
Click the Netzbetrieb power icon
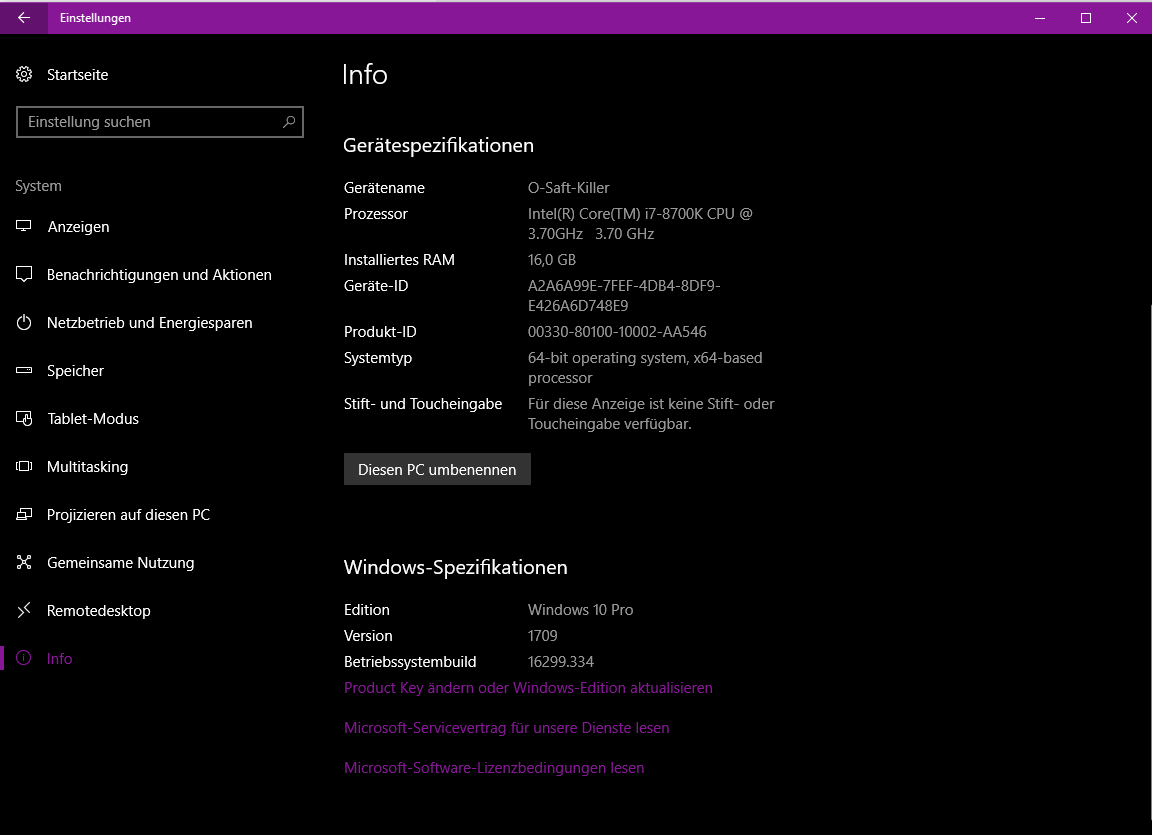pyautogui.click(x=24, y=322)
